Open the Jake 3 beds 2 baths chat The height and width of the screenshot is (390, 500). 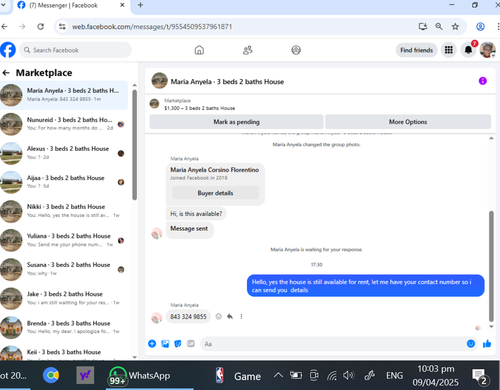(x=64, y=298)
